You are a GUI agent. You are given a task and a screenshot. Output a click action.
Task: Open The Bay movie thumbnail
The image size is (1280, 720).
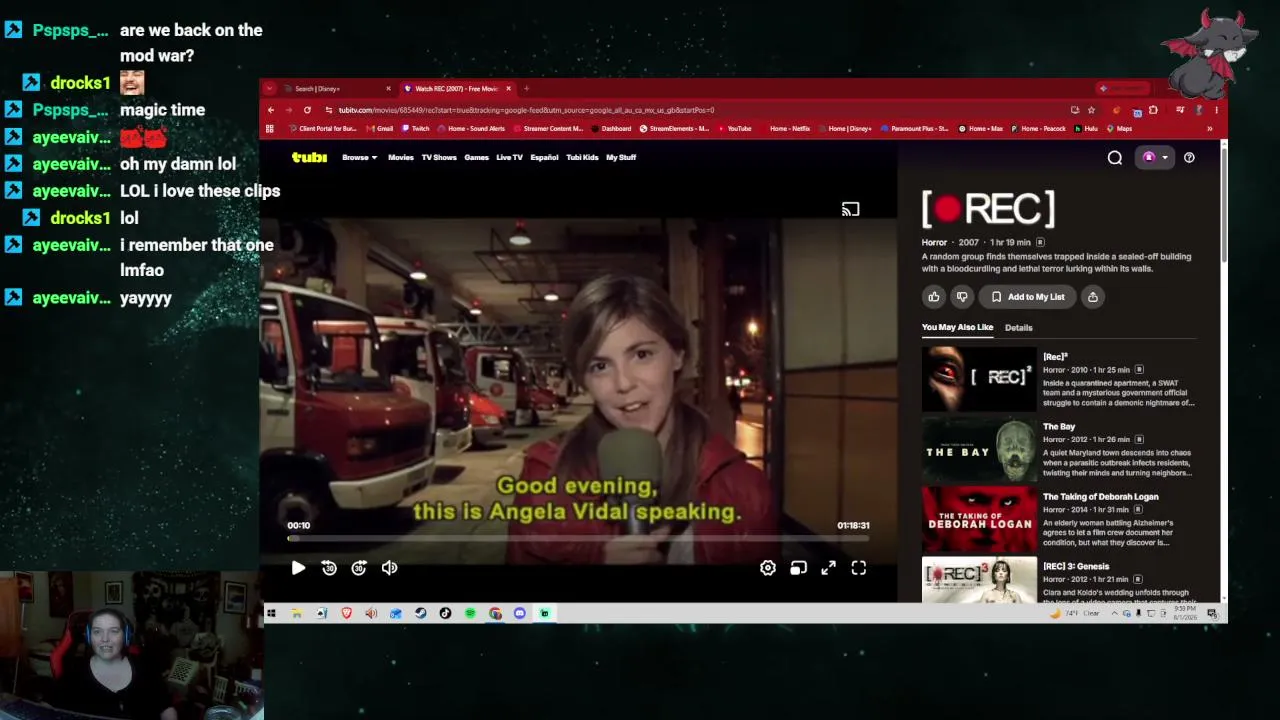click(979, 449)
